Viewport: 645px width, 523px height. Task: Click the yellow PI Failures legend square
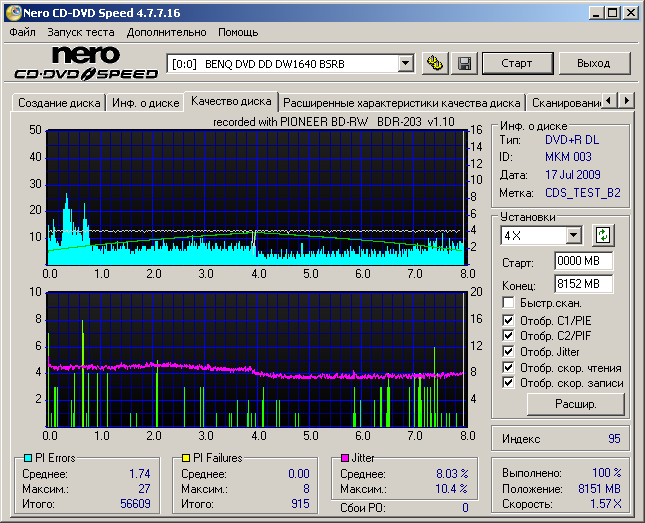tap(186, 458)
